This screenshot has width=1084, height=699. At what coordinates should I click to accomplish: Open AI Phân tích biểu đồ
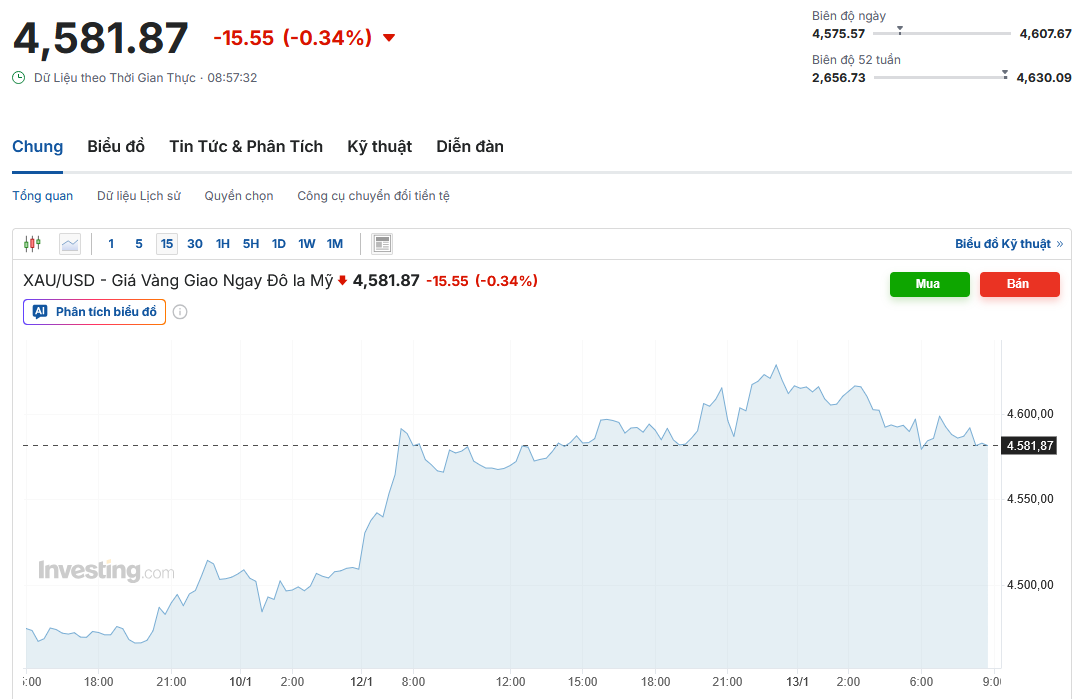click(95, 312)
